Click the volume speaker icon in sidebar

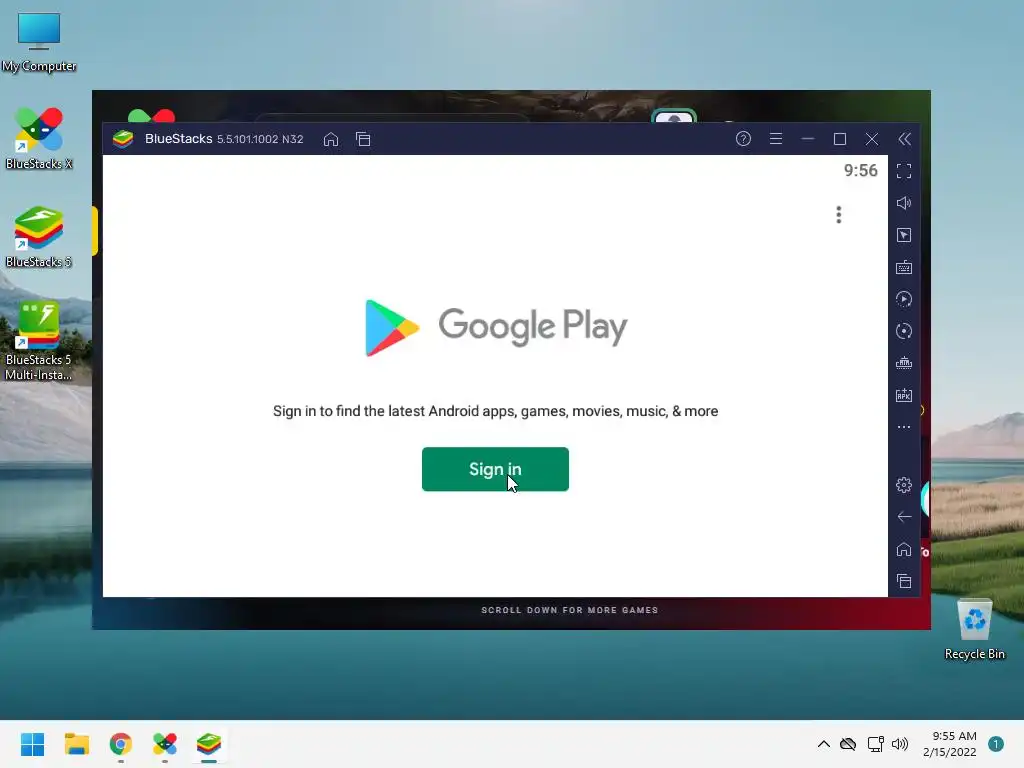point(904,203)
